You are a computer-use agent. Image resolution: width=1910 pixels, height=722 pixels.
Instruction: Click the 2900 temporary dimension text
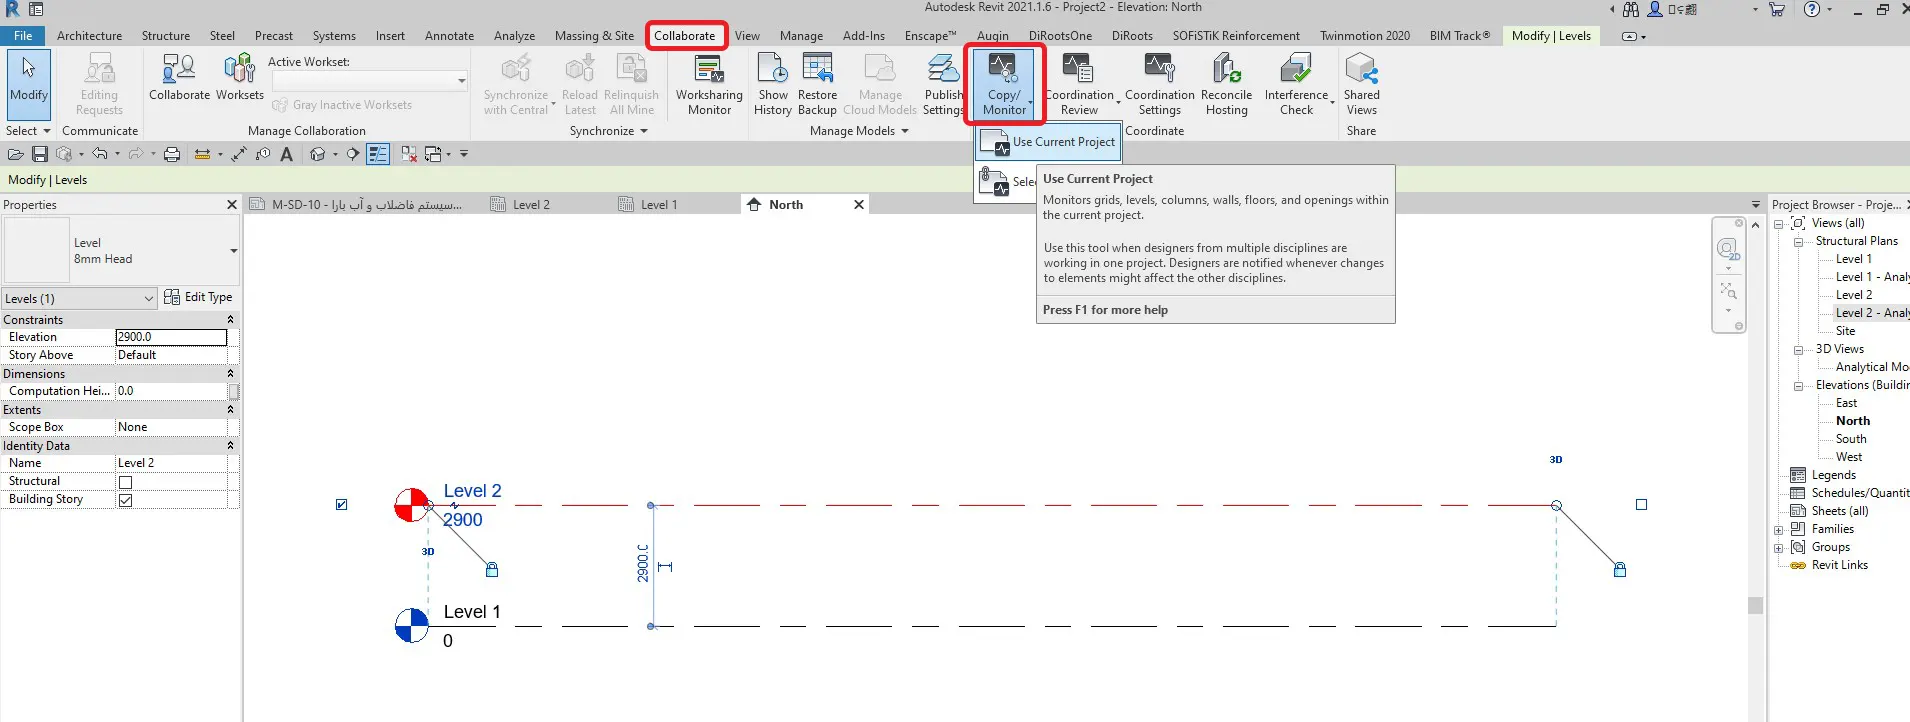[643, 564]
